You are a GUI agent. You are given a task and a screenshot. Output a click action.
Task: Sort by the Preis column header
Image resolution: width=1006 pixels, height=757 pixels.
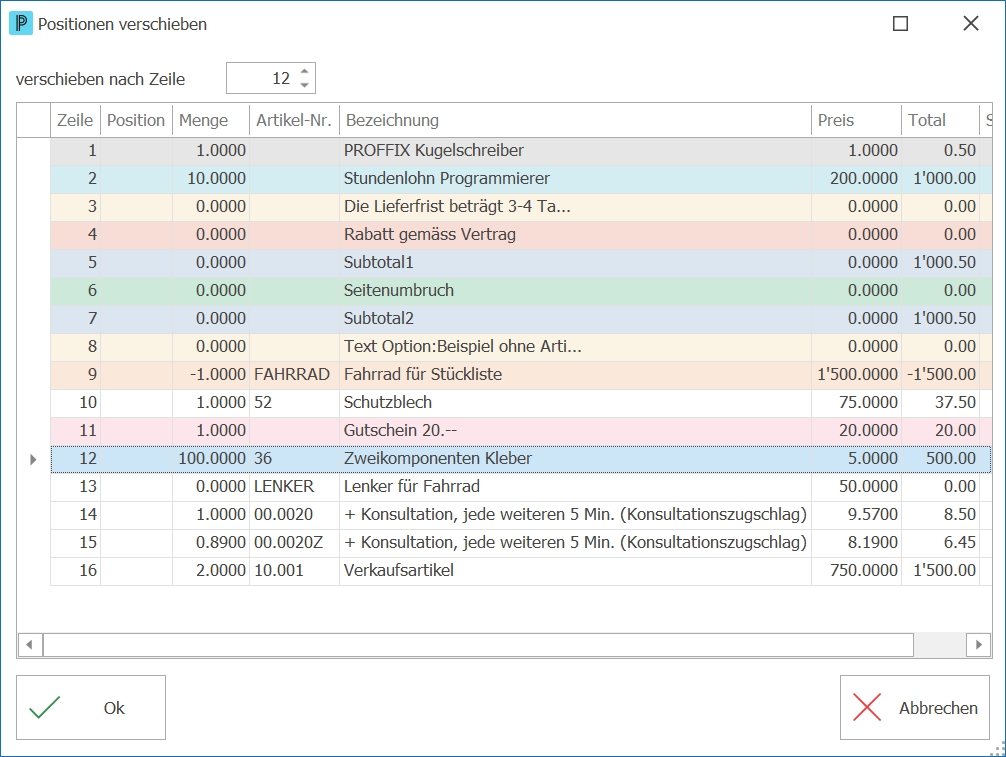[856, 120]
